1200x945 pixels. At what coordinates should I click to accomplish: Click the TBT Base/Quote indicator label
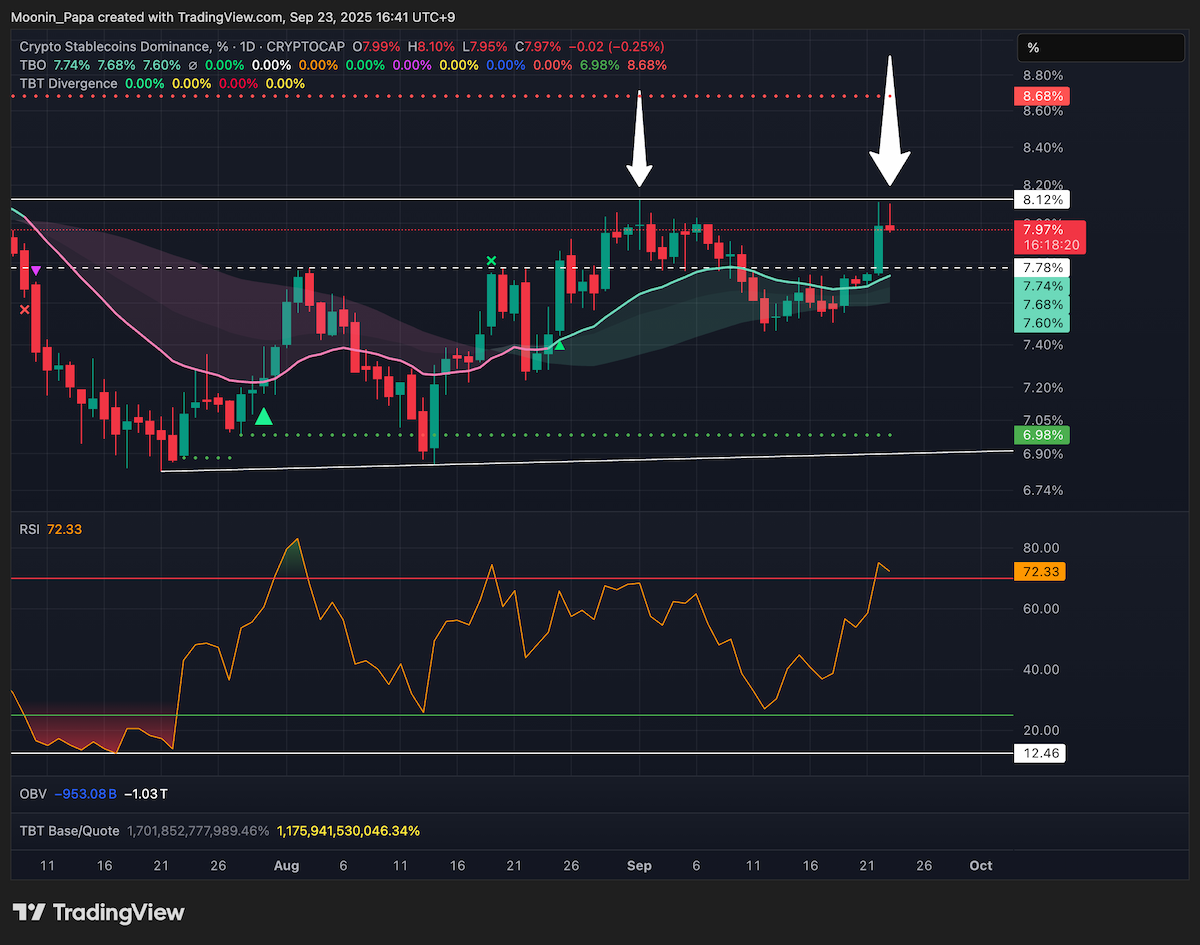[69, 830]
